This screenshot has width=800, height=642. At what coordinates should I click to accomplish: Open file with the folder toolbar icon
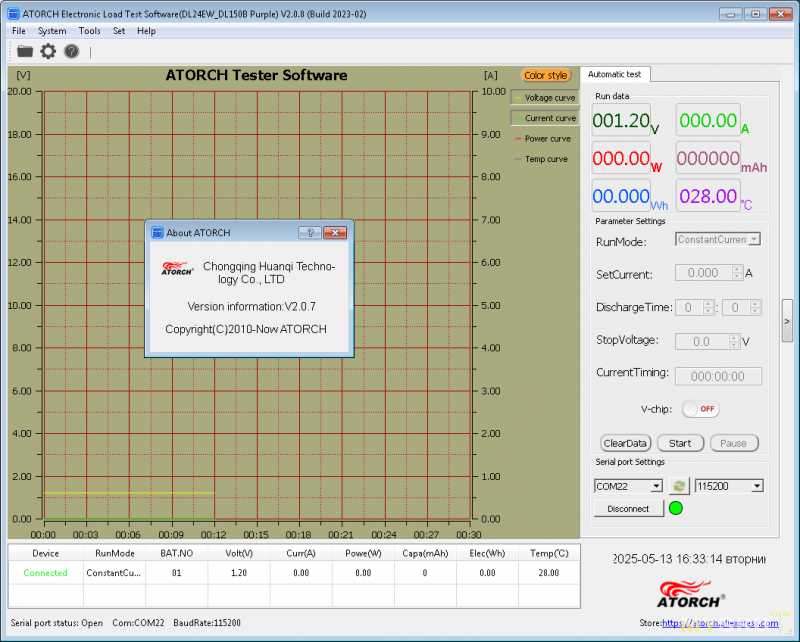point(24,51)
